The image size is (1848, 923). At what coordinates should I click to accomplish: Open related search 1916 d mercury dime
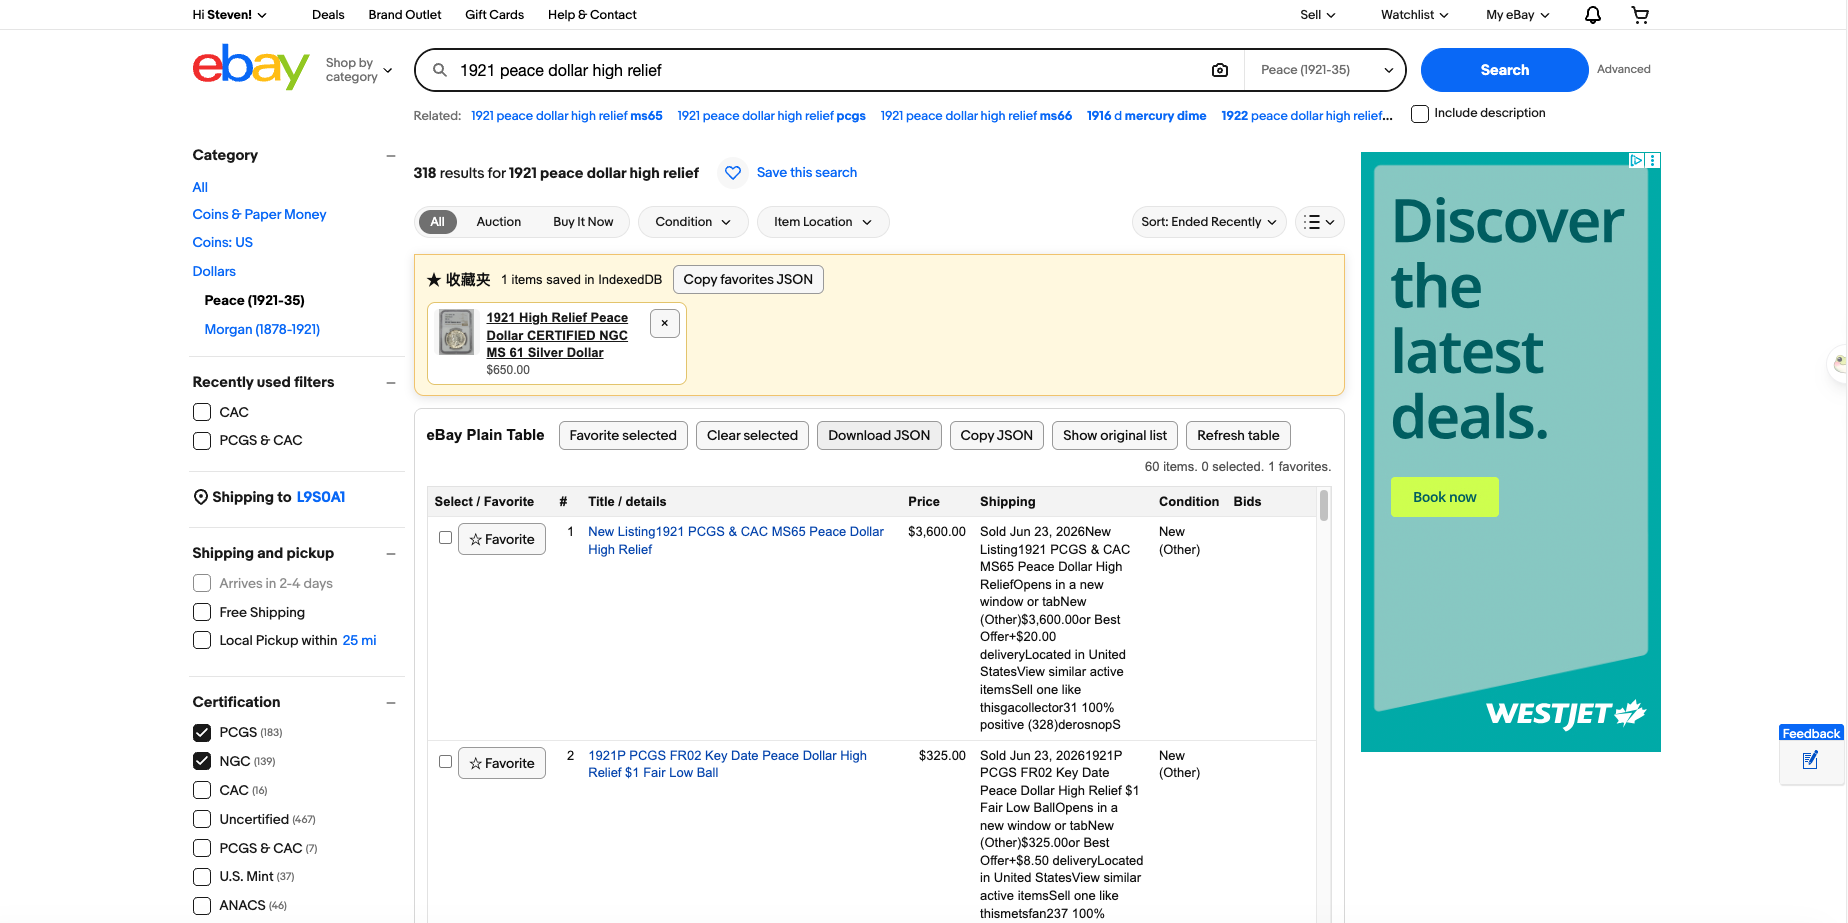(1146, 116)
